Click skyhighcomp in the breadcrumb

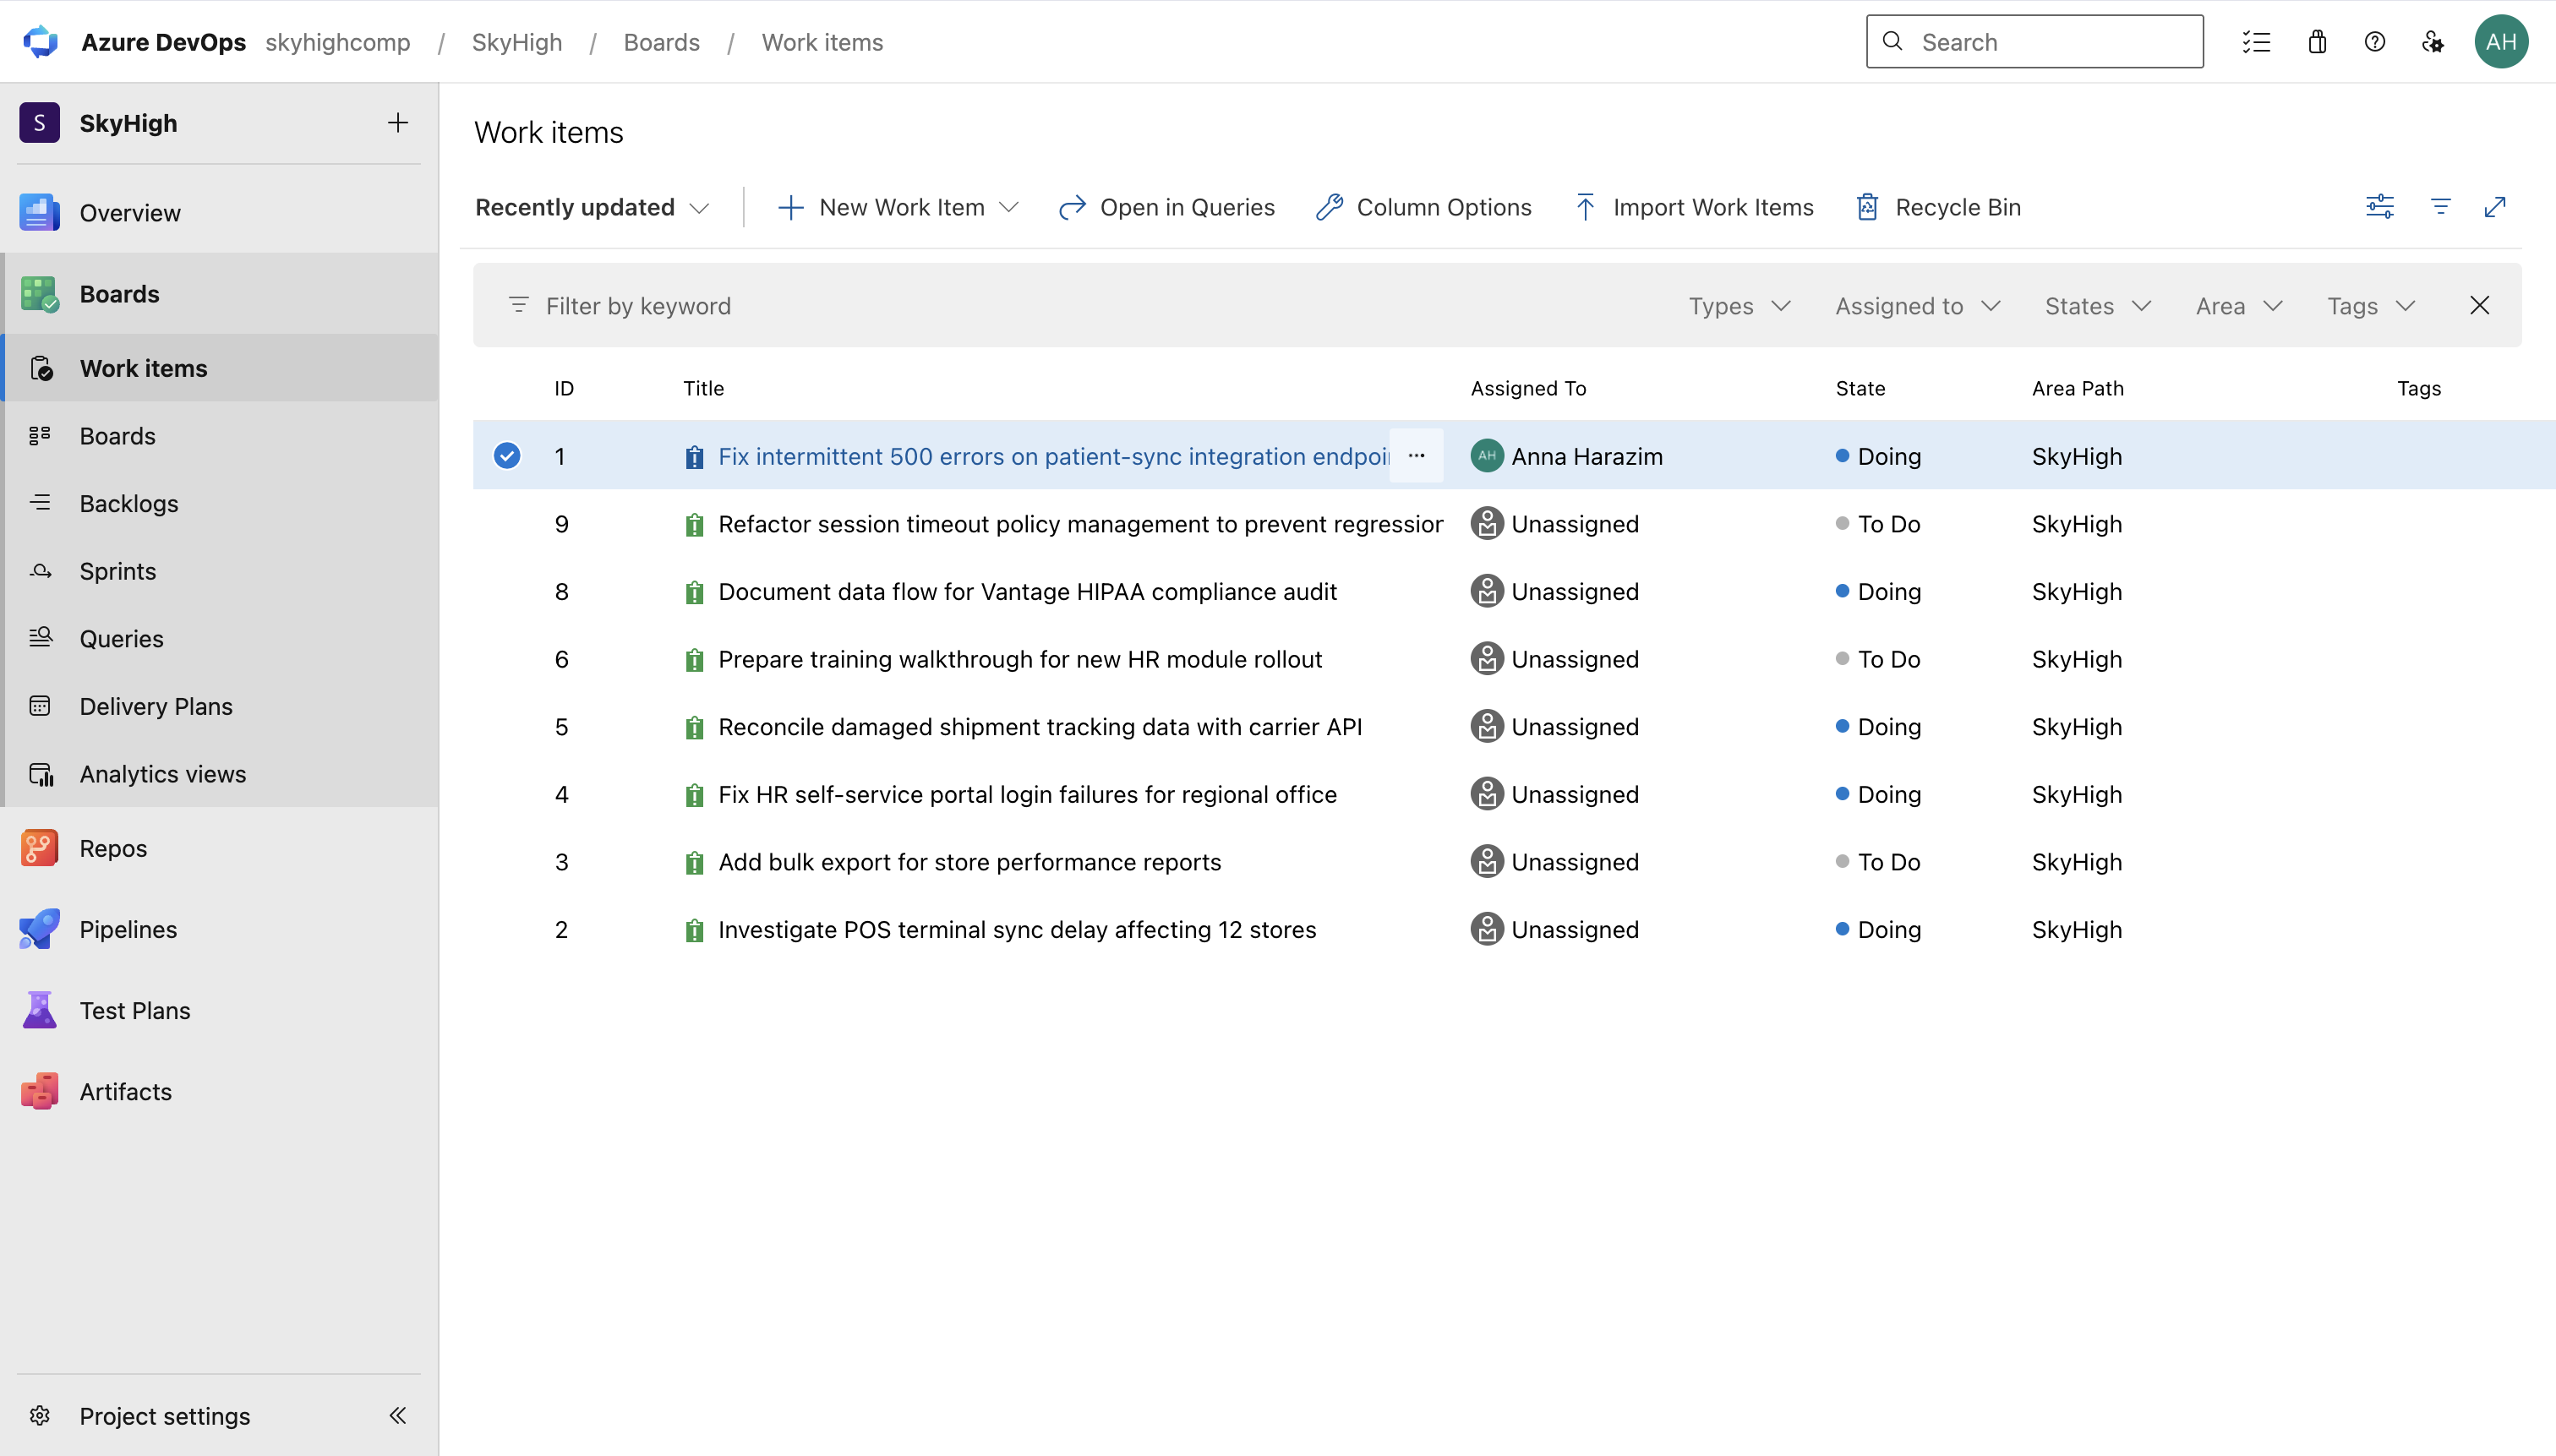point(338,42)
